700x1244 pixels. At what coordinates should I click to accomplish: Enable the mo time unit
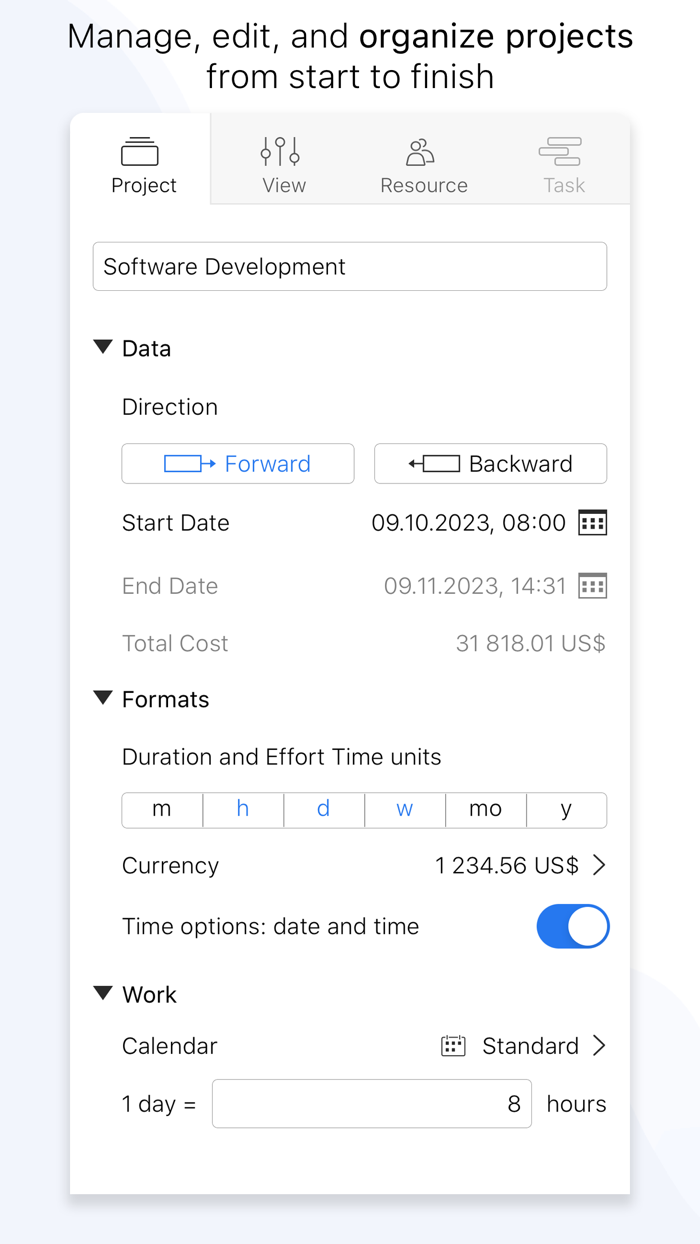[486, 810]
